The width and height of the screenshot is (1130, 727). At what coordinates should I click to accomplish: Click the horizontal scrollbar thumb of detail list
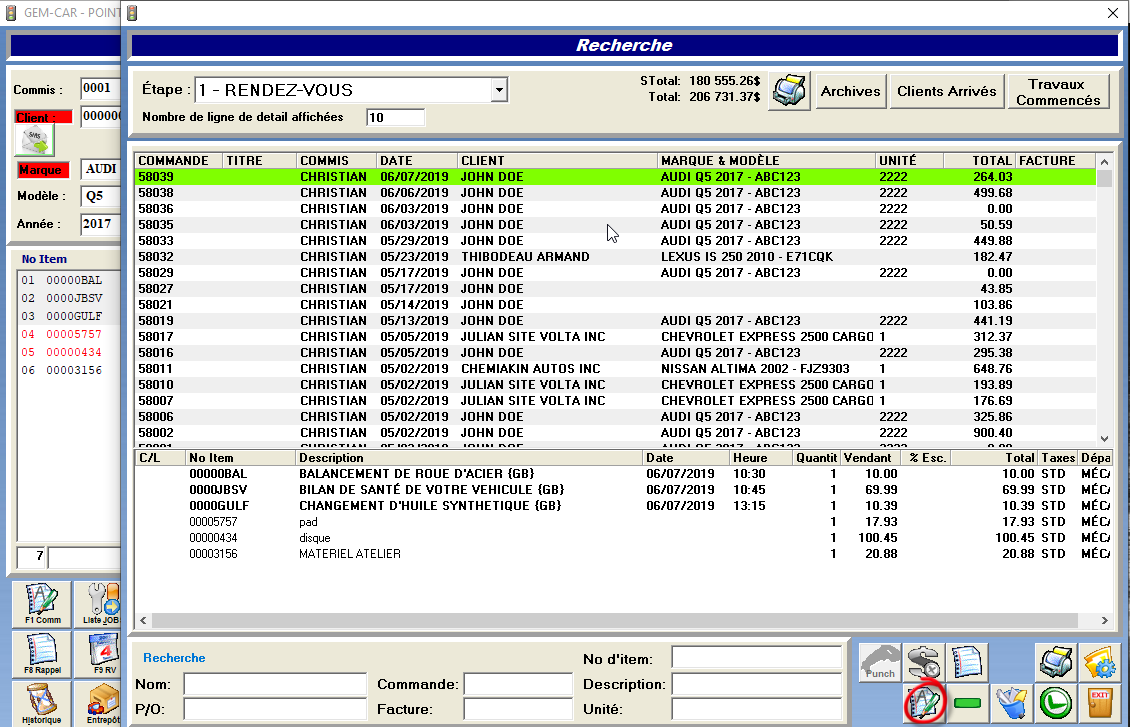pos(615,620)
